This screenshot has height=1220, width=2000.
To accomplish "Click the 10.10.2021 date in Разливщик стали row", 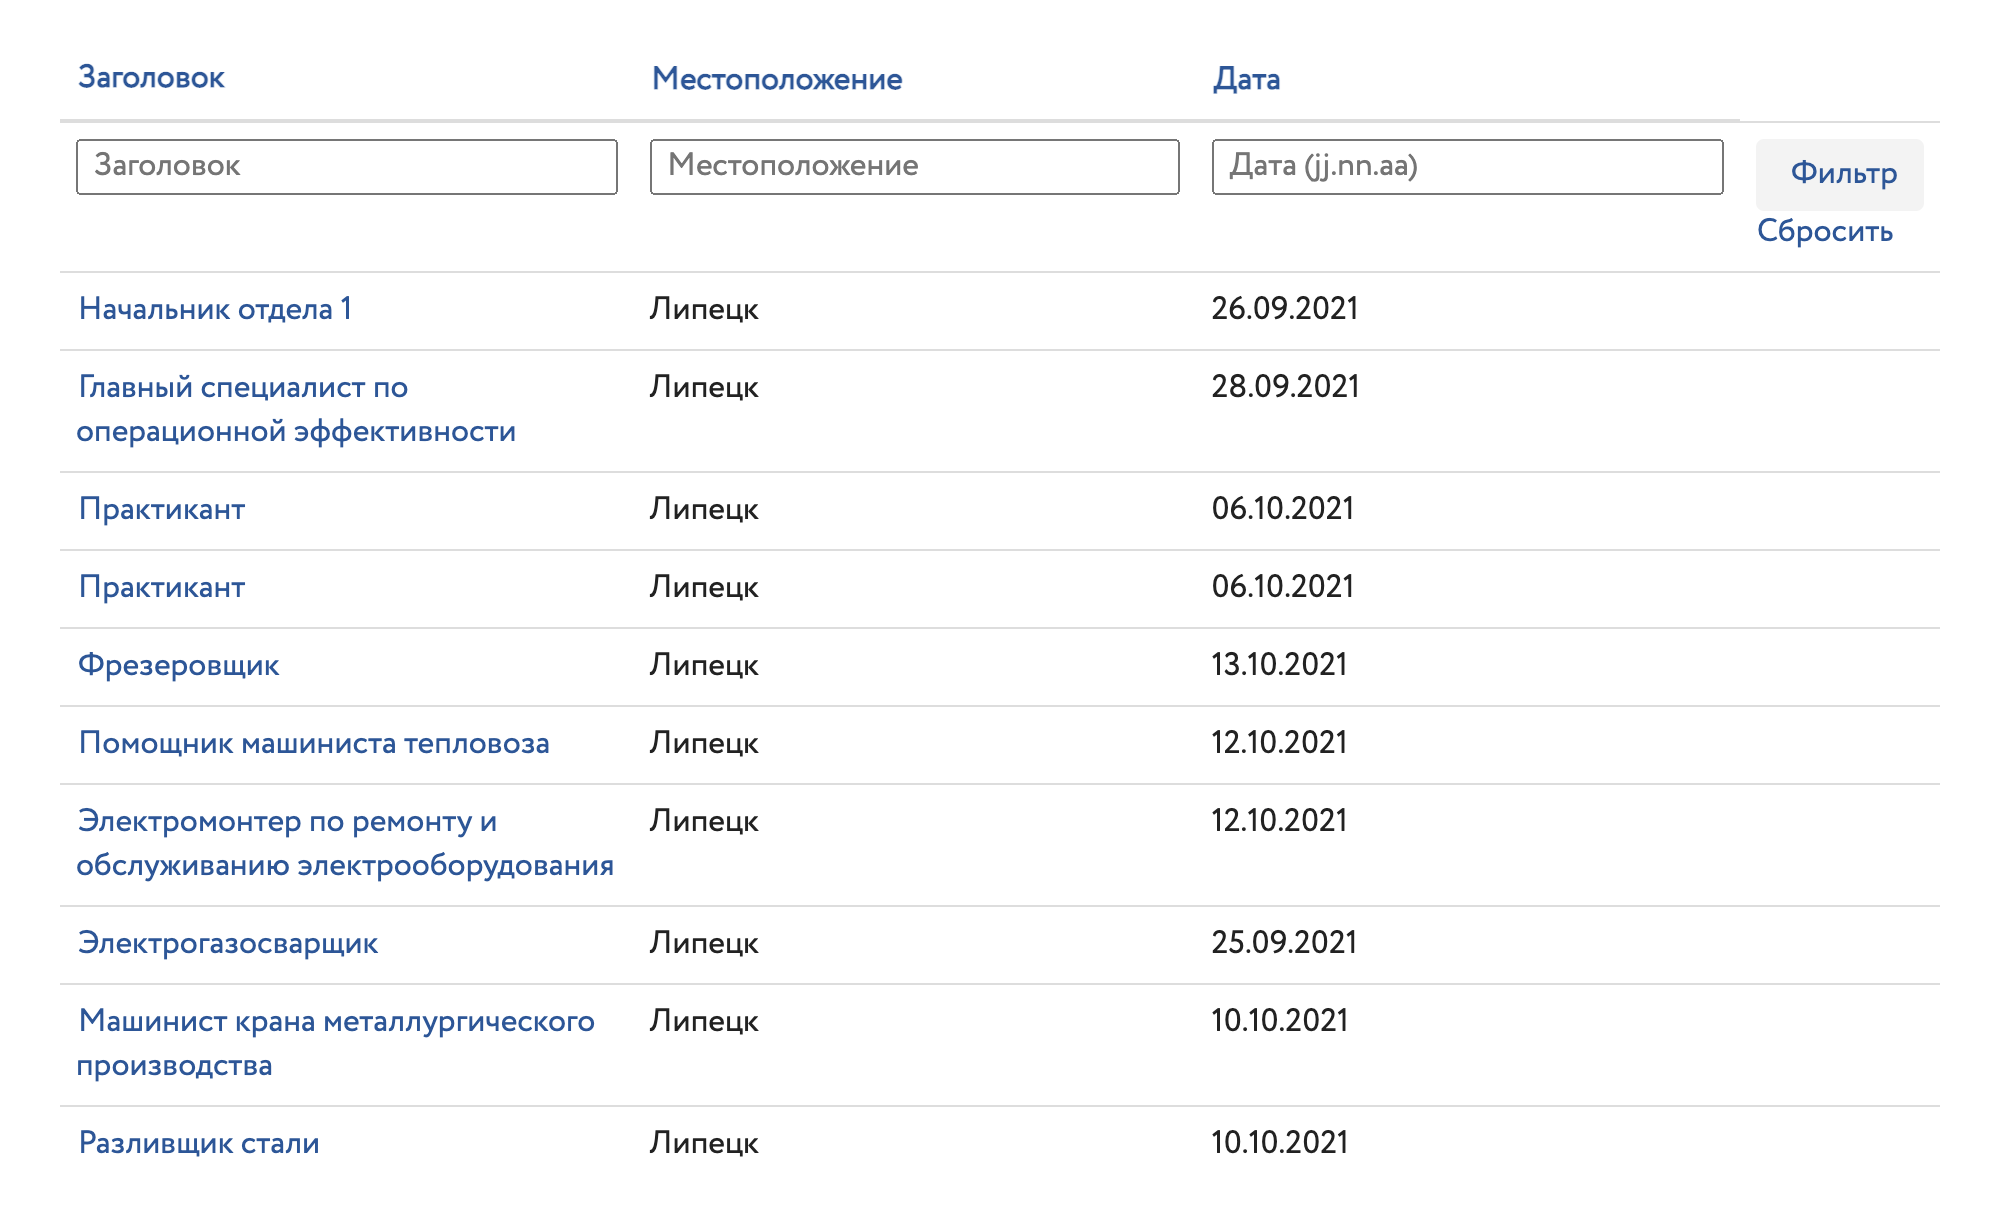I will (1279, 1143).
